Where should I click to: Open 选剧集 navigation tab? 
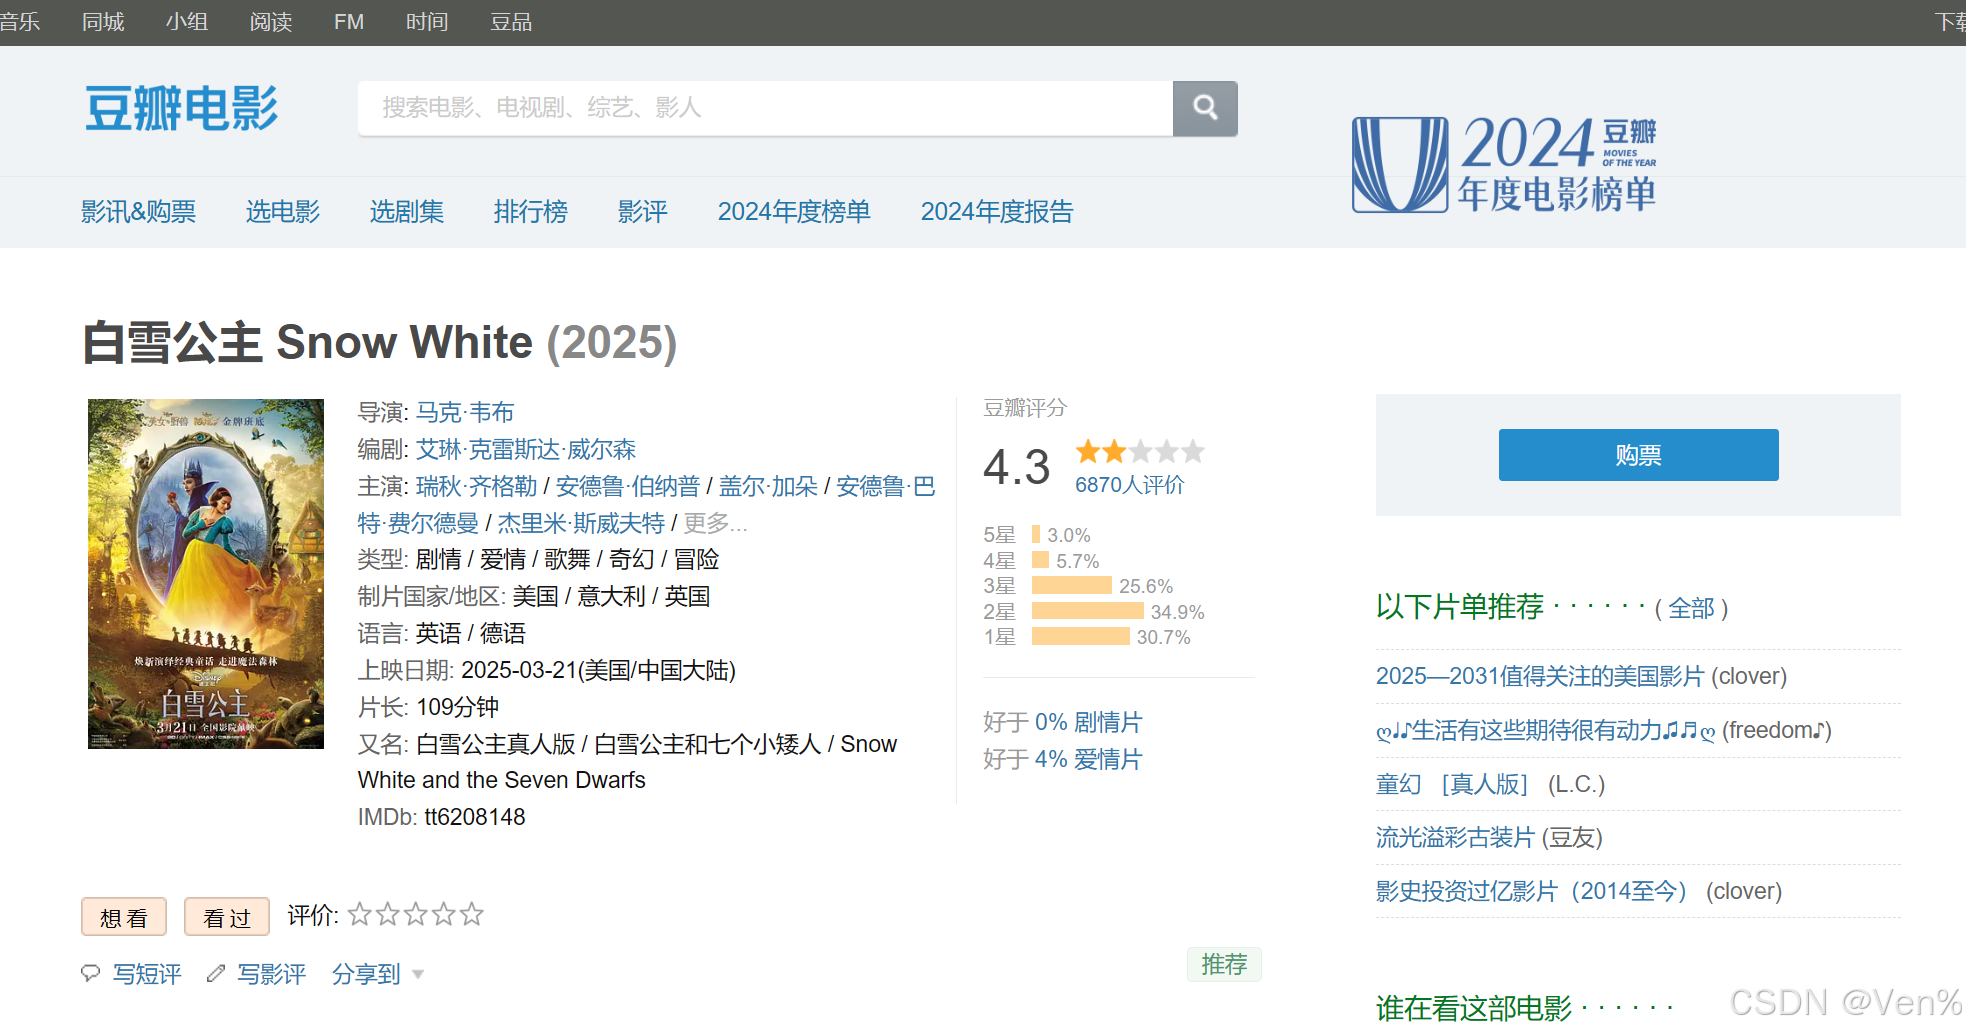[407, 211]
